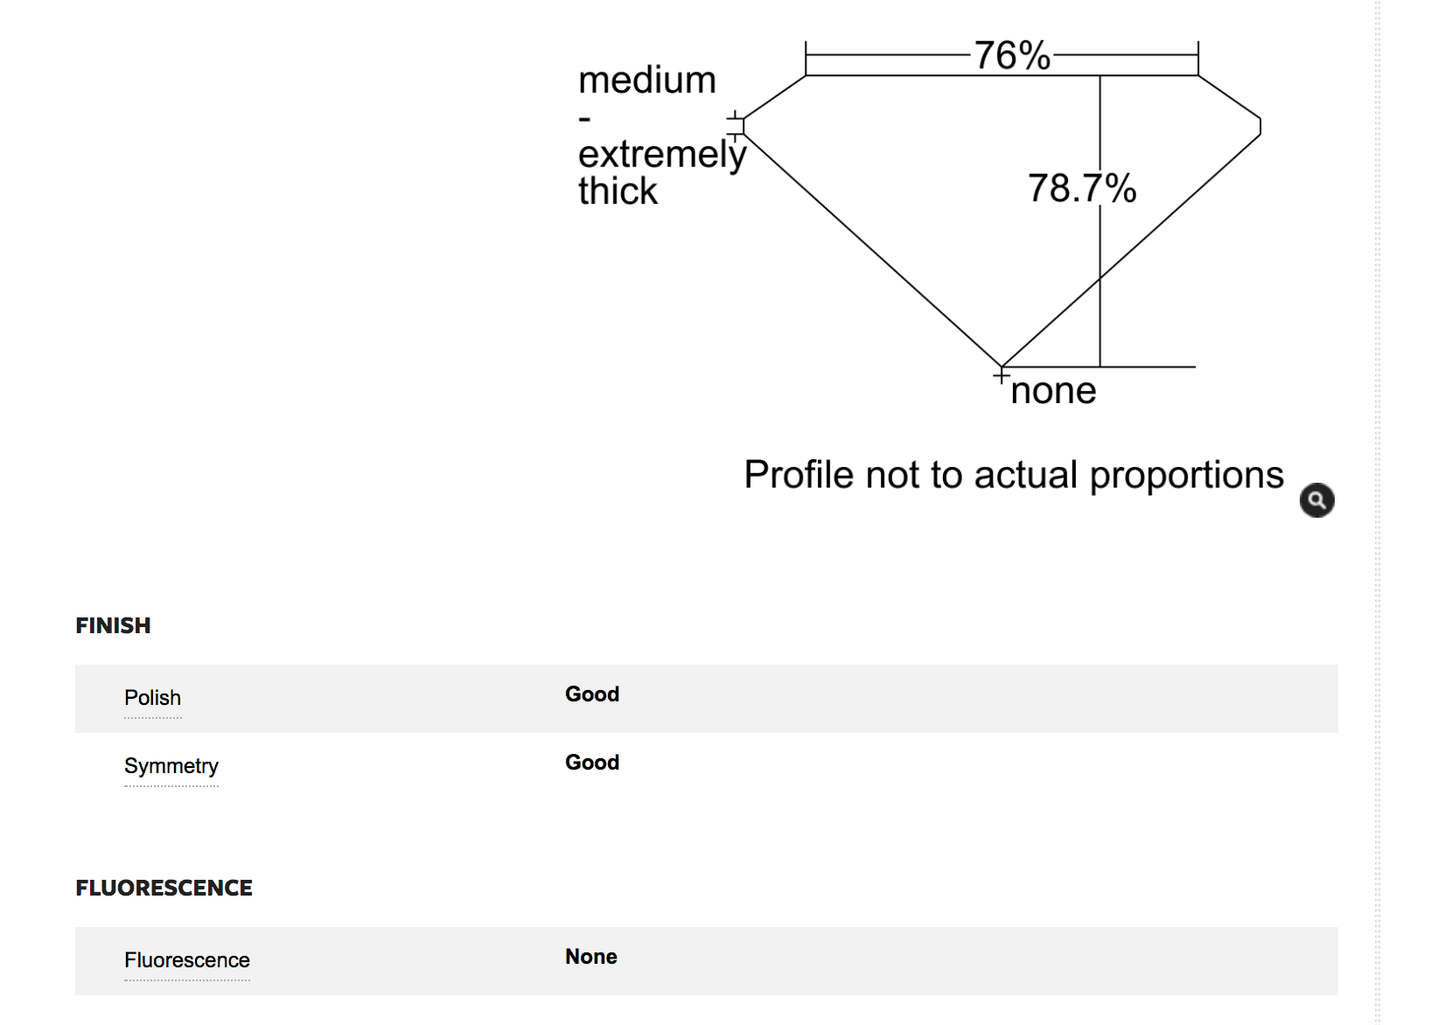Open the Polish term definition link
Screen dimensions: 1445x1025
click(x=152, y=698)
